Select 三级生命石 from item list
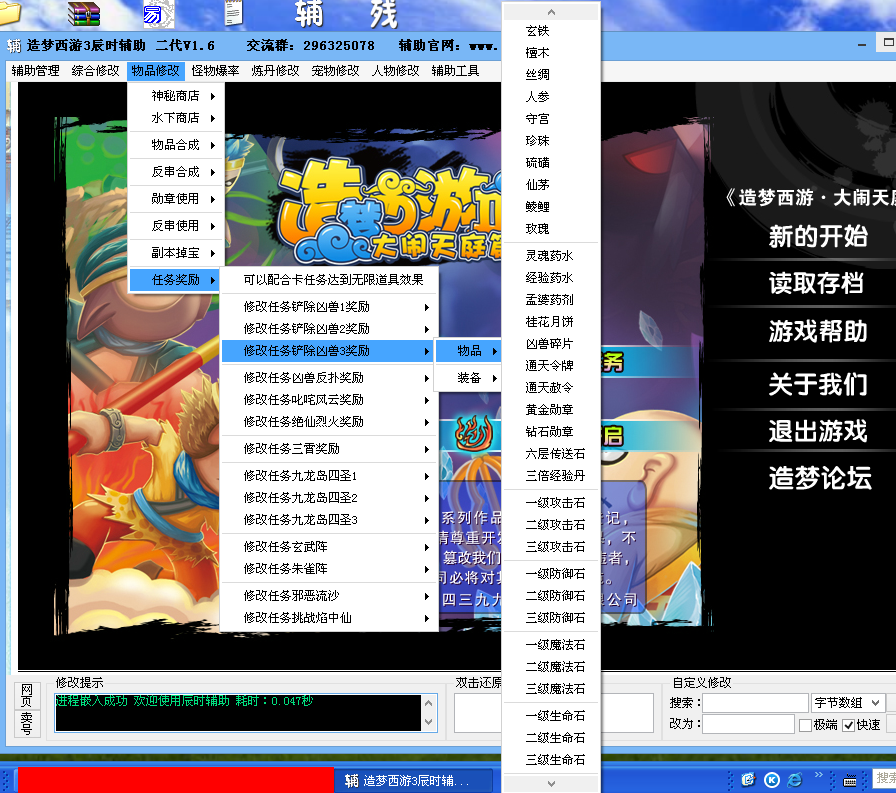 pyautogui.click(x=551, y=760)
